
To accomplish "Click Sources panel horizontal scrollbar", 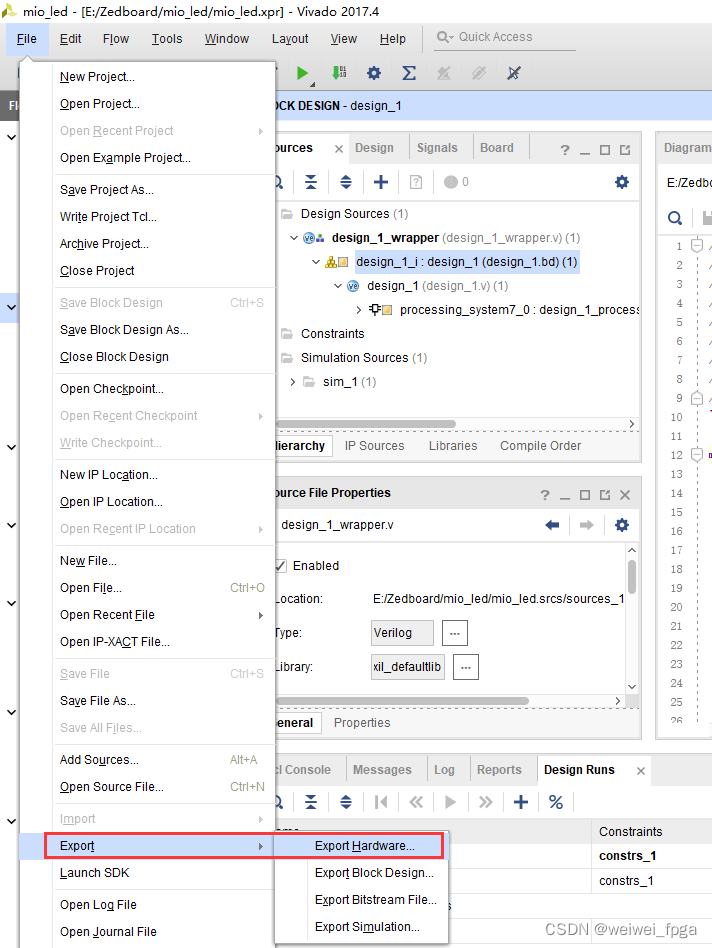I will pos(366,424).
